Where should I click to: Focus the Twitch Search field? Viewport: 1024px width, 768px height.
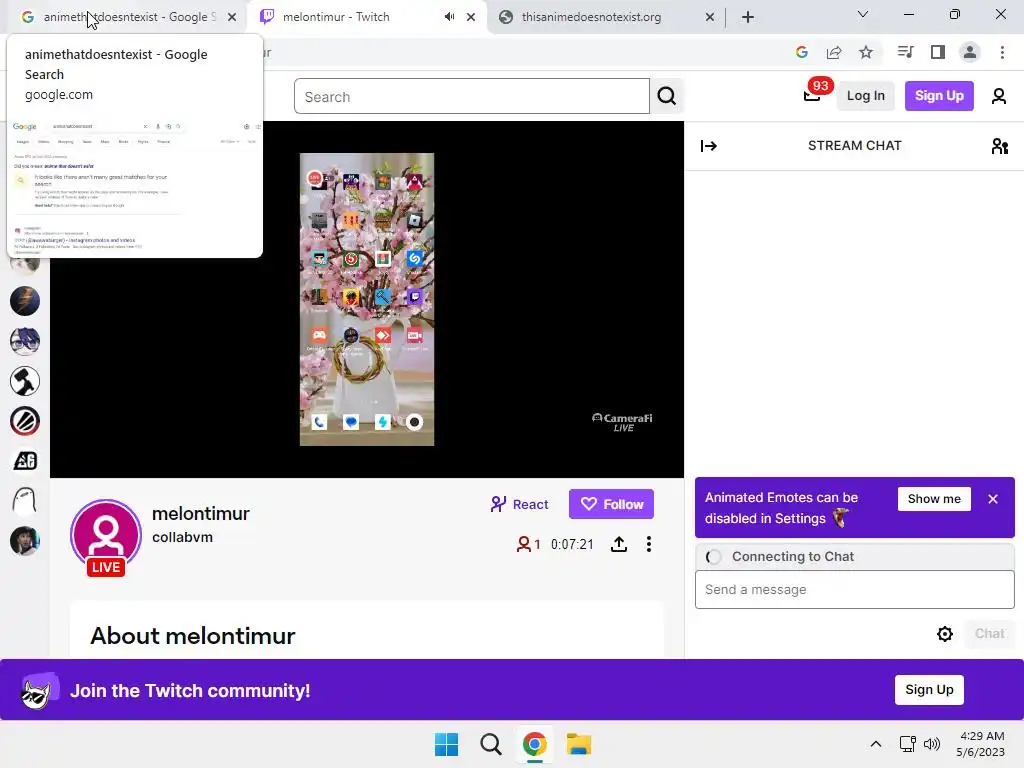coord(472,97)
